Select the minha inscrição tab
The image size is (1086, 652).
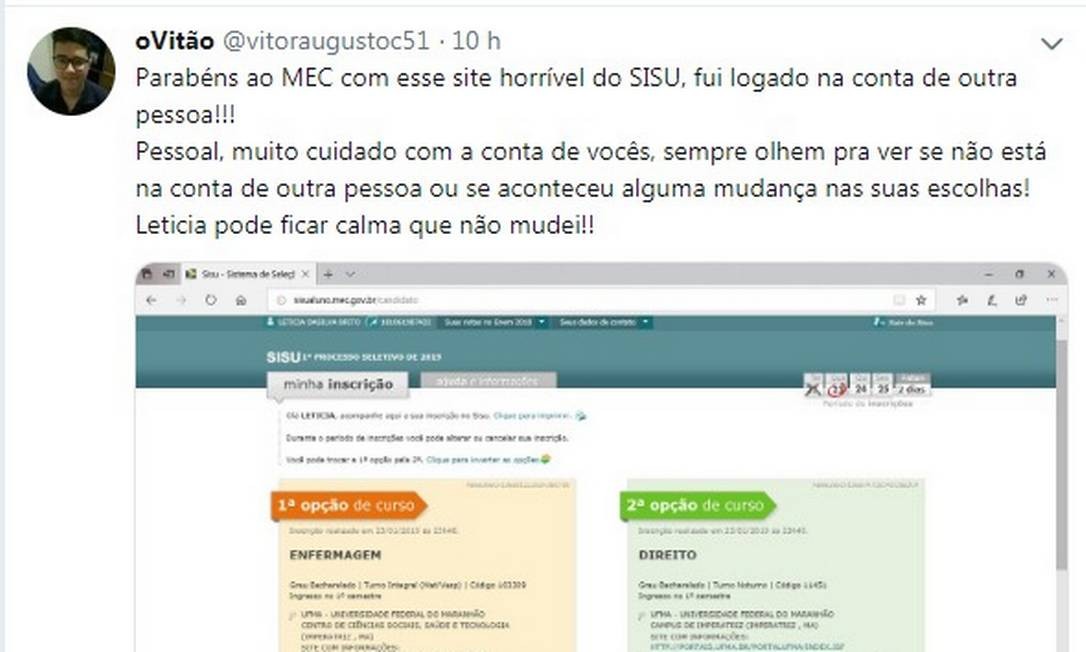click(x=338, y=385)
